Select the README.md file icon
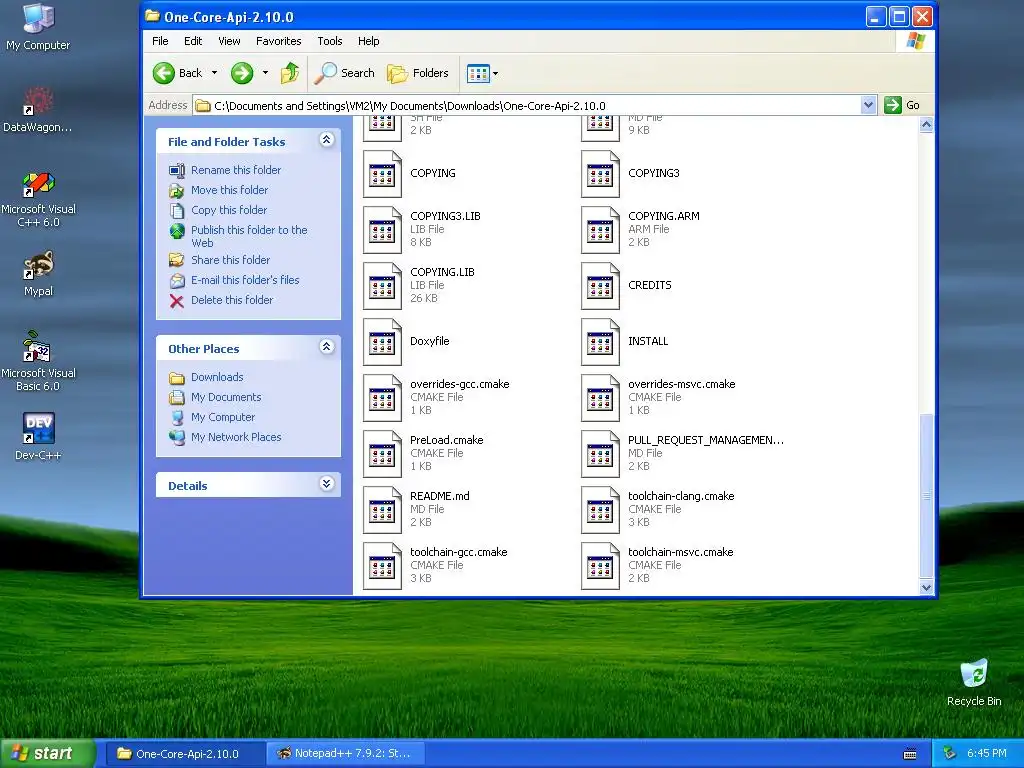Screen dimensions: 1024x768 click(382, 511)
